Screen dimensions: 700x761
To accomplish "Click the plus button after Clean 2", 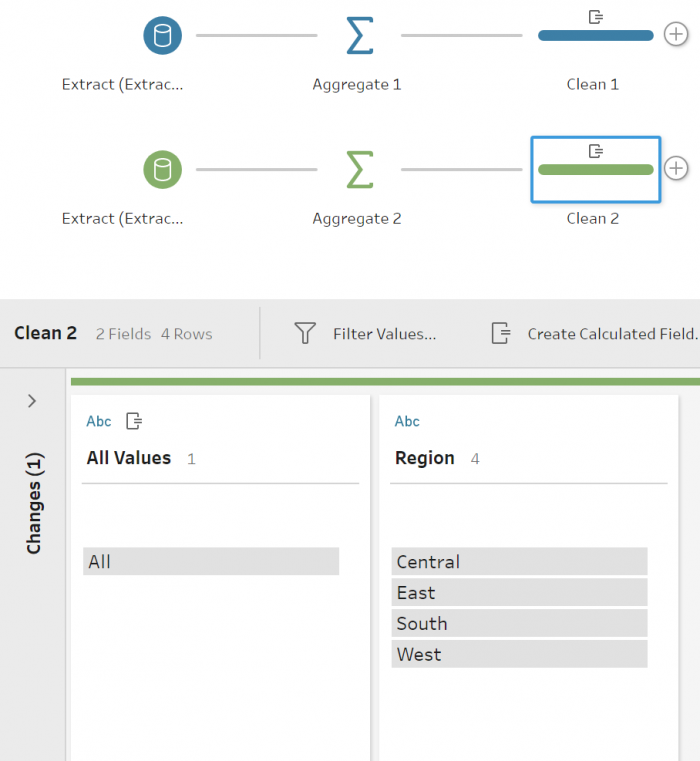I will click(x=676, y=168).
